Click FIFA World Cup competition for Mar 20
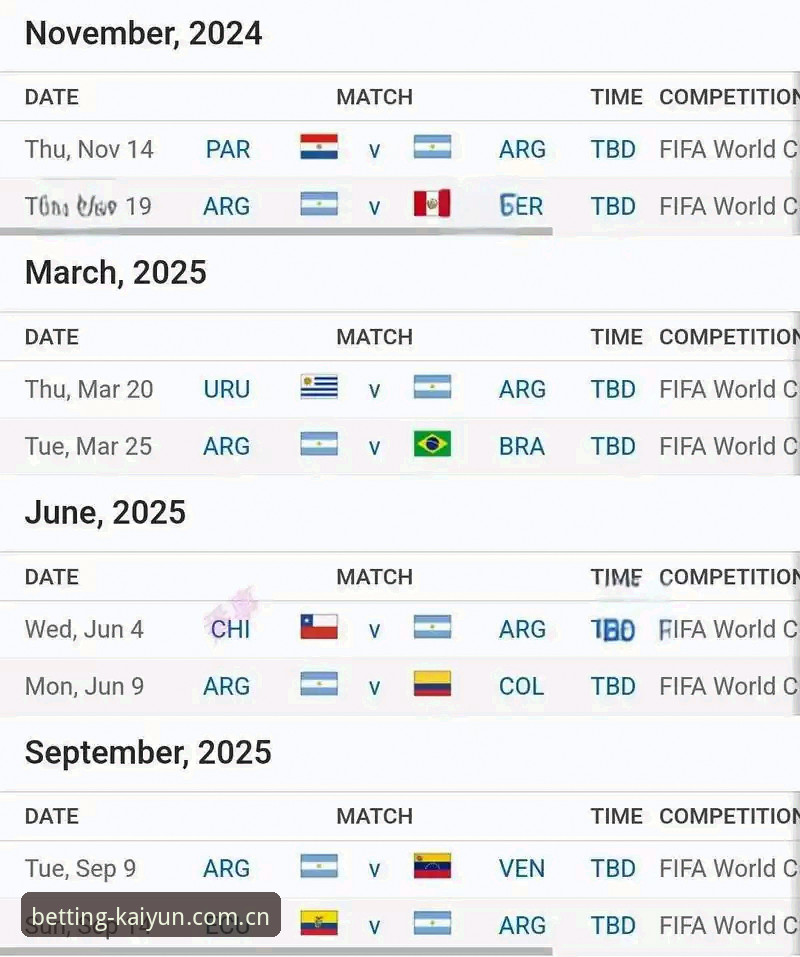The image size is (800, 957). point(729,389)
